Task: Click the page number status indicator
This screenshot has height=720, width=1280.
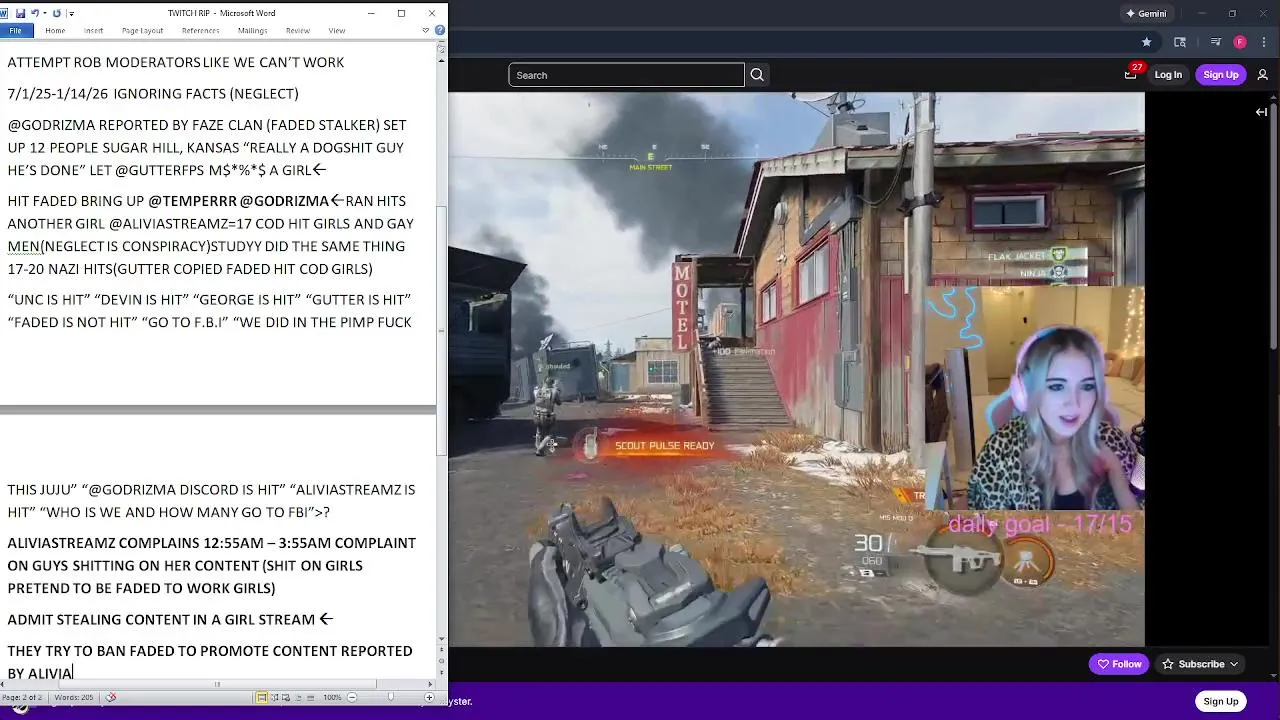Action: (x=22, y=697)
